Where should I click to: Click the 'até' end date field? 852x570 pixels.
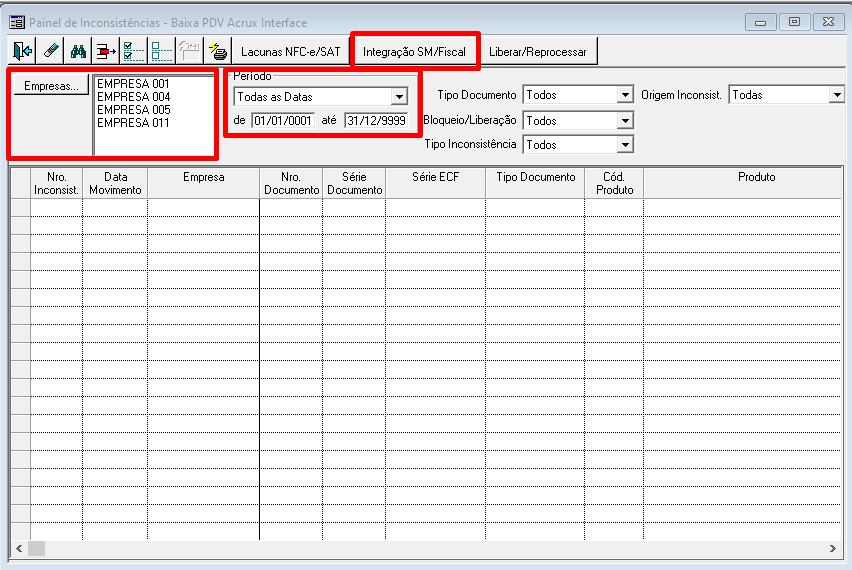(376, 120)
